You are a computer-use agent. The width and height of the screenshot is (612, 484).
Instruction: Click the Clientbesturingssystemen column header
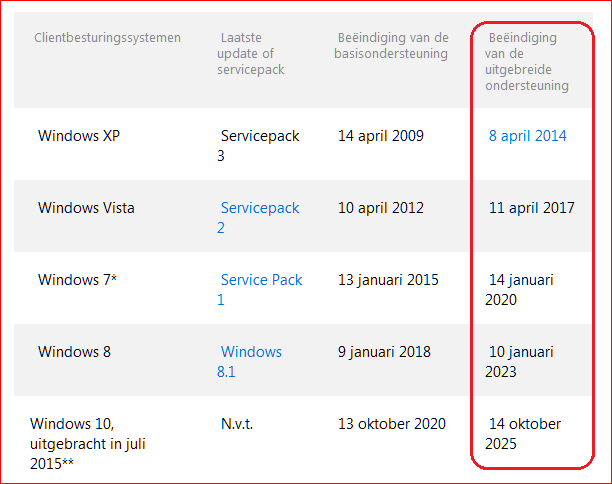[x=107, y=38]
